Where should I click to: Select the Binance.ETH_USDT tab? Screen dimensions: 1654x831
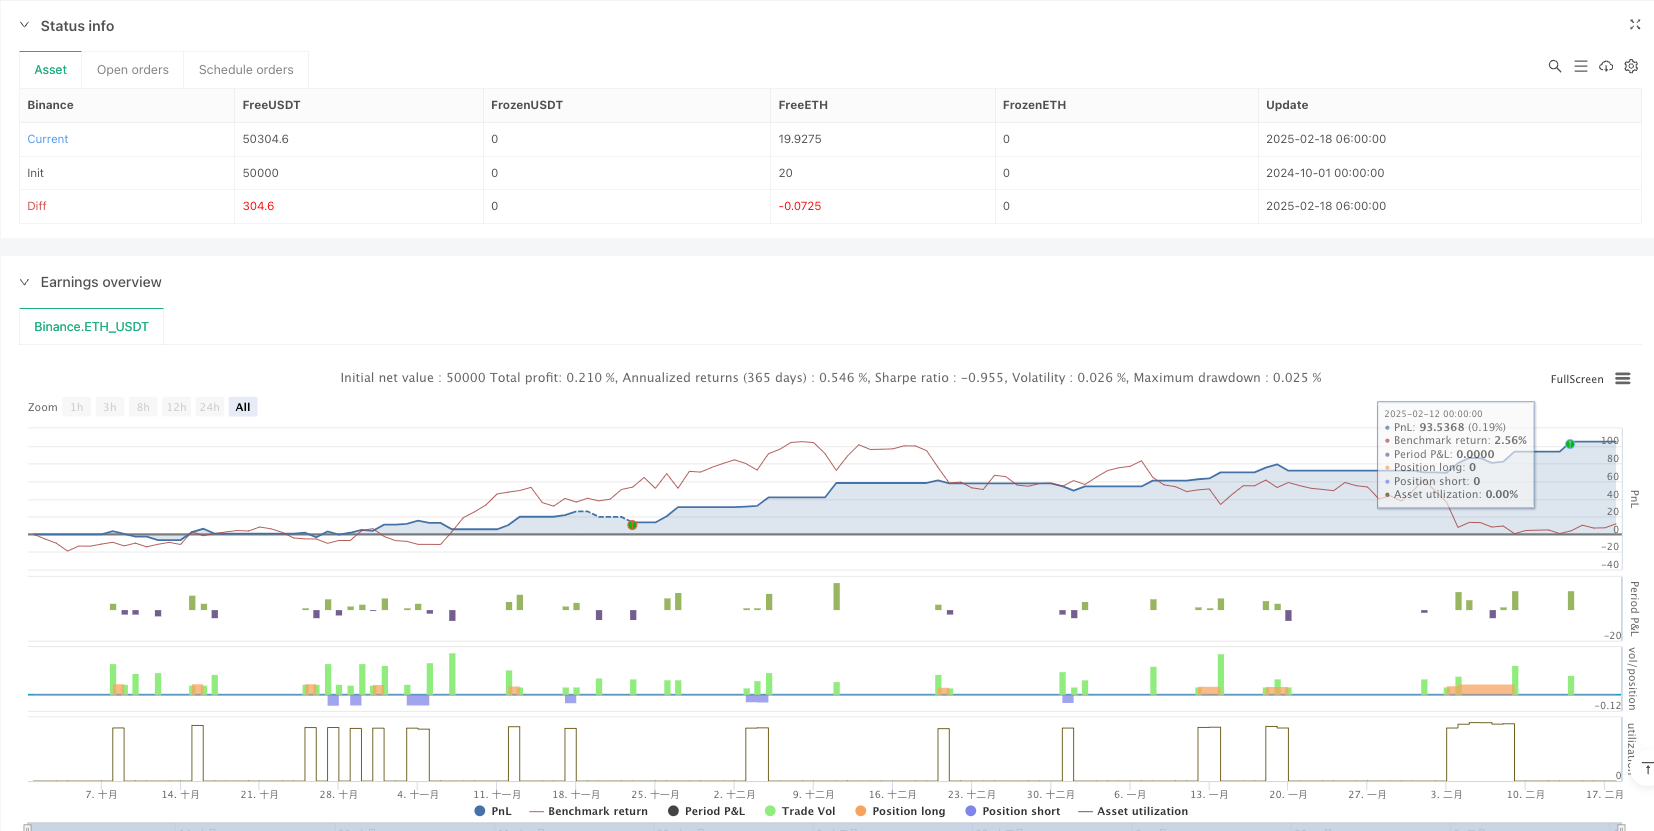click(x=91, y=327)
